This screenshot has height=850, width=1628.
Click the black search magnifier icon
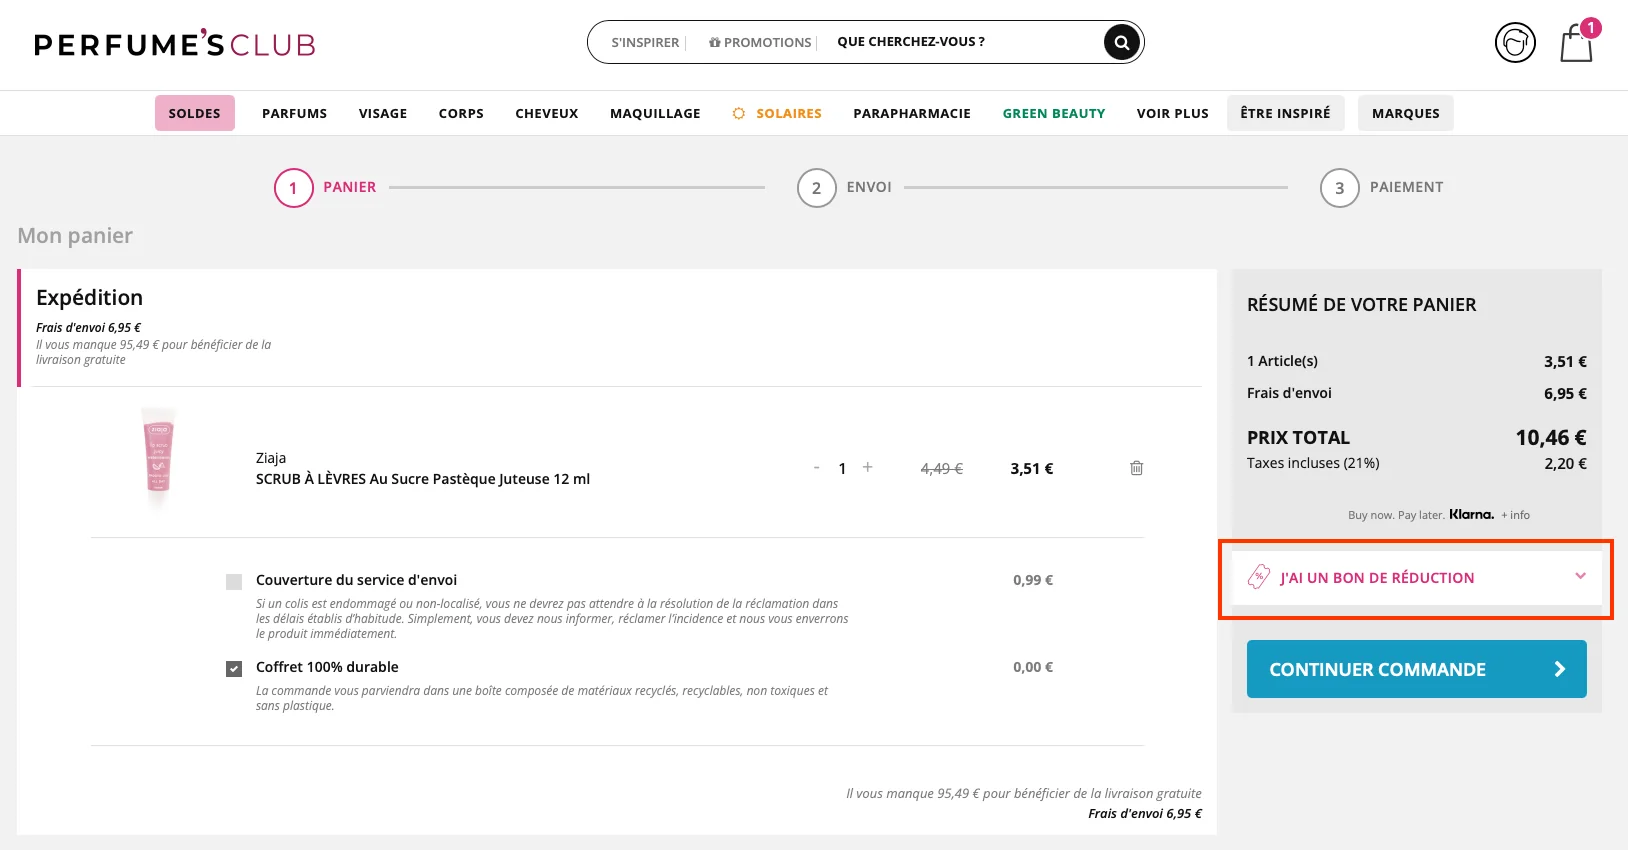coord(1122,42)
